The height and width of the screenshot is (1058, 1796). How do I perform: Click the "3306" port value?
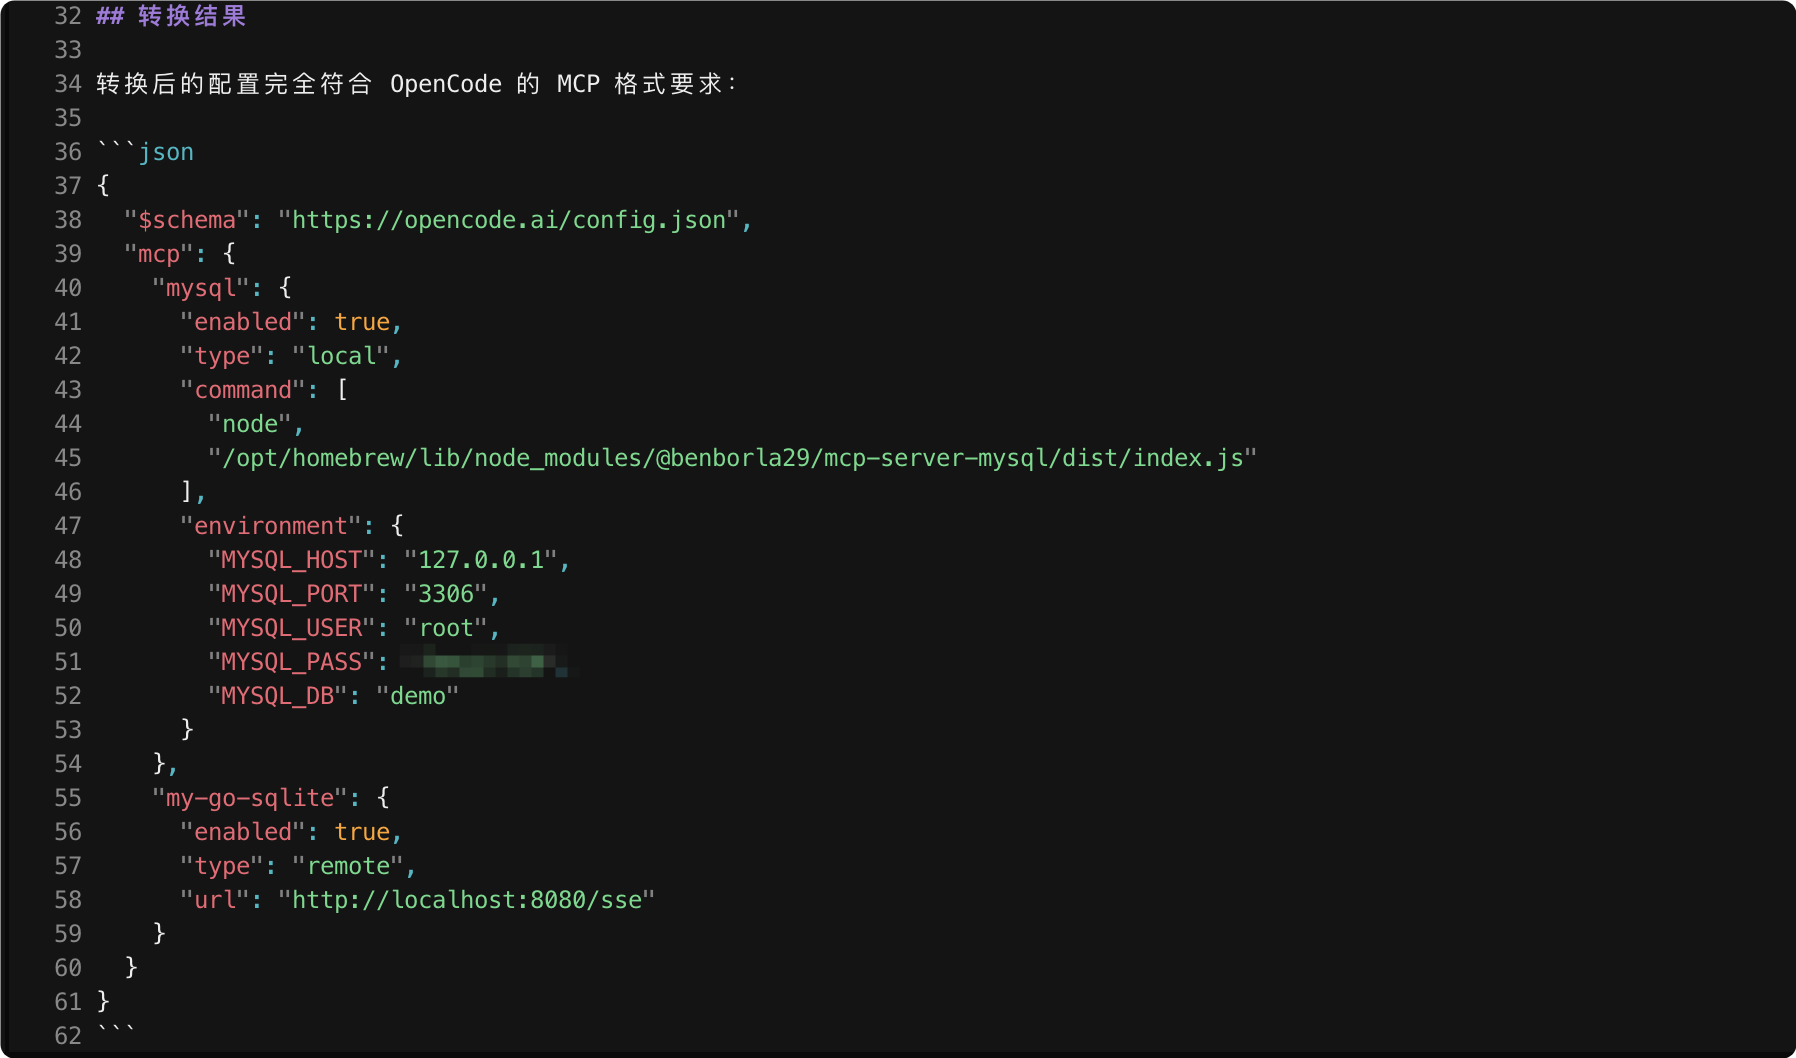point(446,594)
